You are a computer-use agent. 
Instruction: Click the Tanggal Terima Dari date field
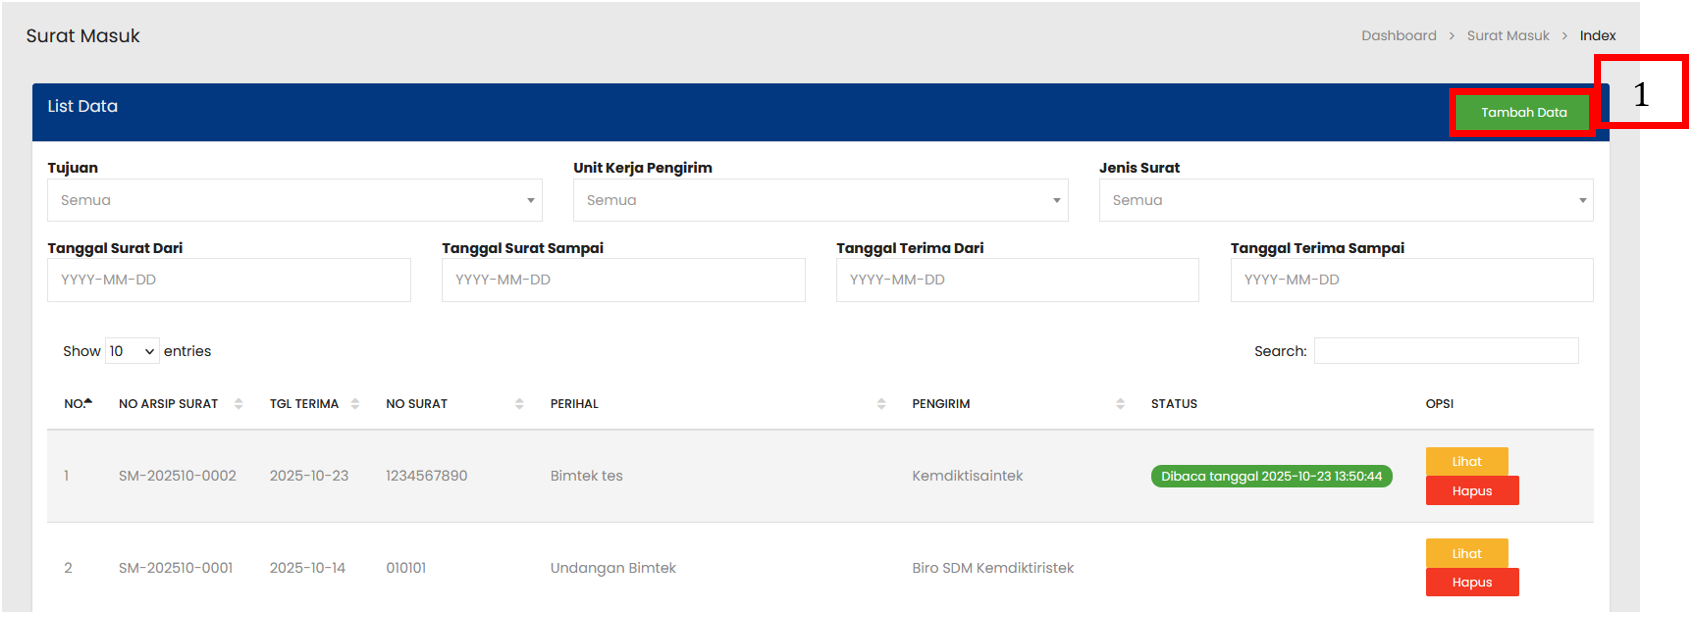1017,280
